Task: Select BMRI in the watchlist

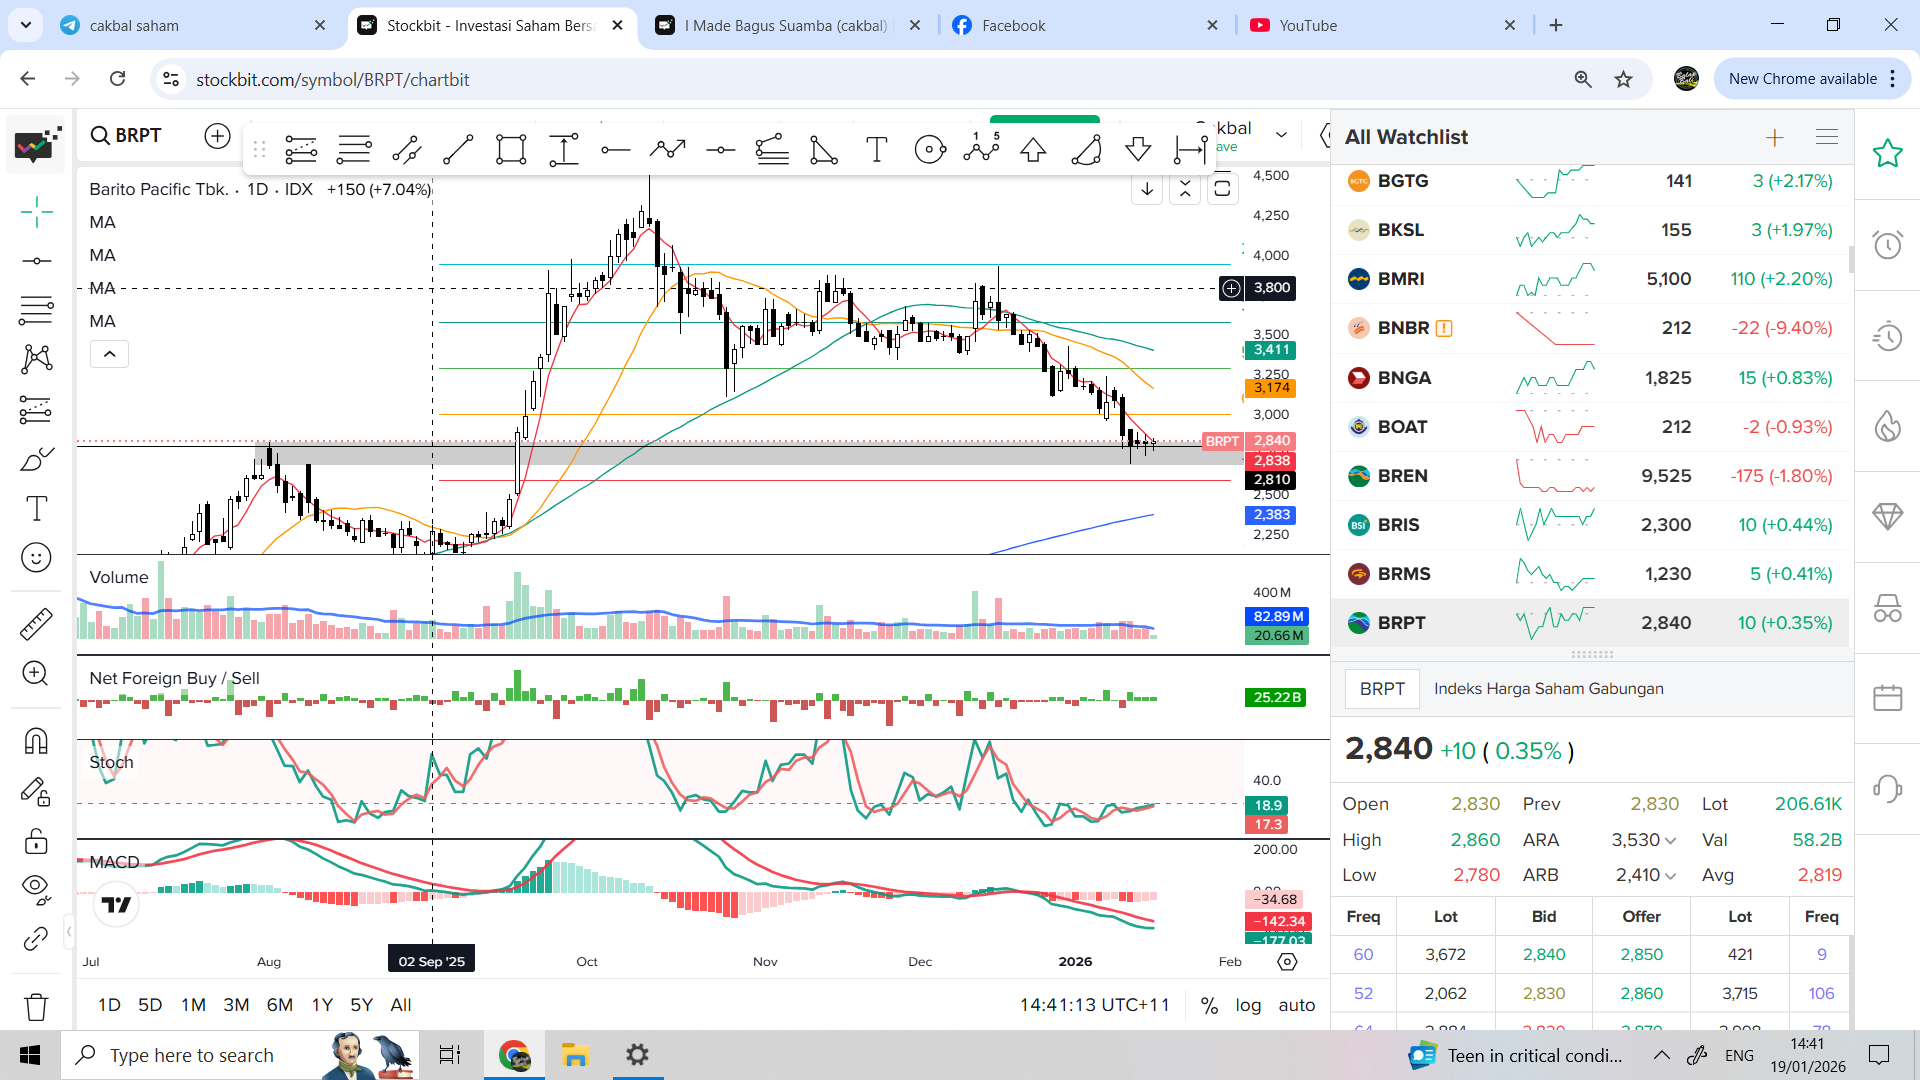Action: tap(1400, 279)
